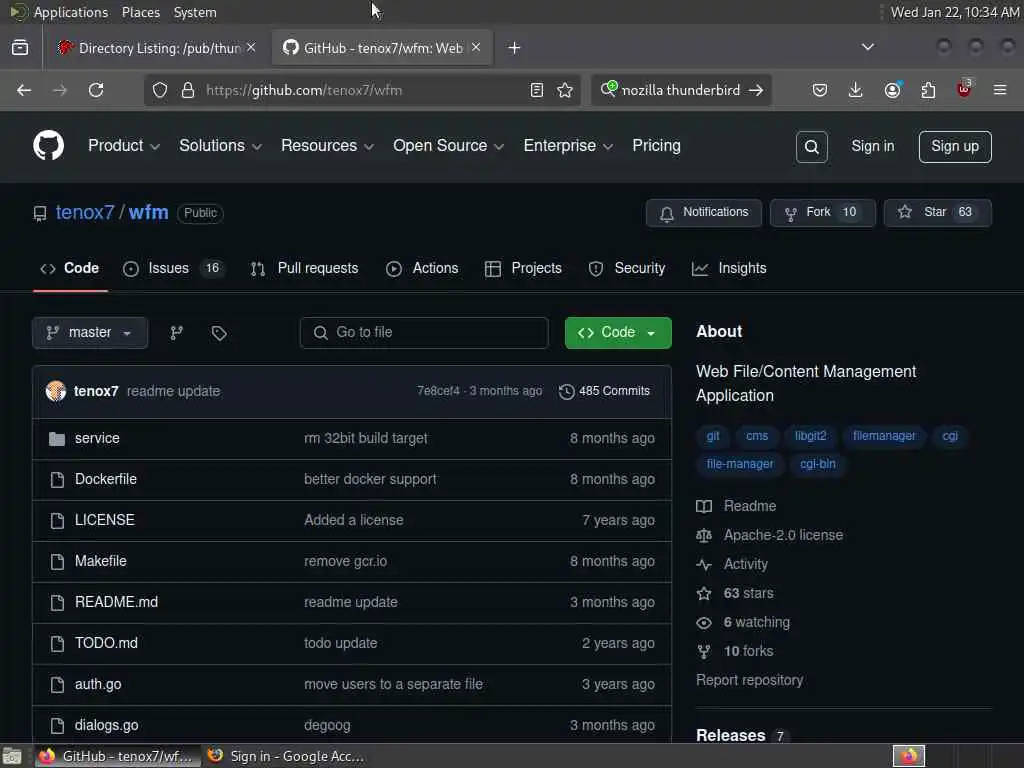Screen dimensions: 1024x768
Task: Click the GitHub Octocat logo
Action: click(48, 146)
